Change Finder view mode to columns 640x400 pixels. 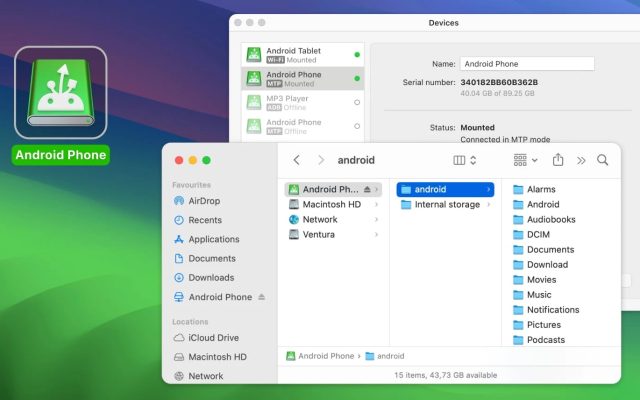pyautogui.click(x=464, y=160)
